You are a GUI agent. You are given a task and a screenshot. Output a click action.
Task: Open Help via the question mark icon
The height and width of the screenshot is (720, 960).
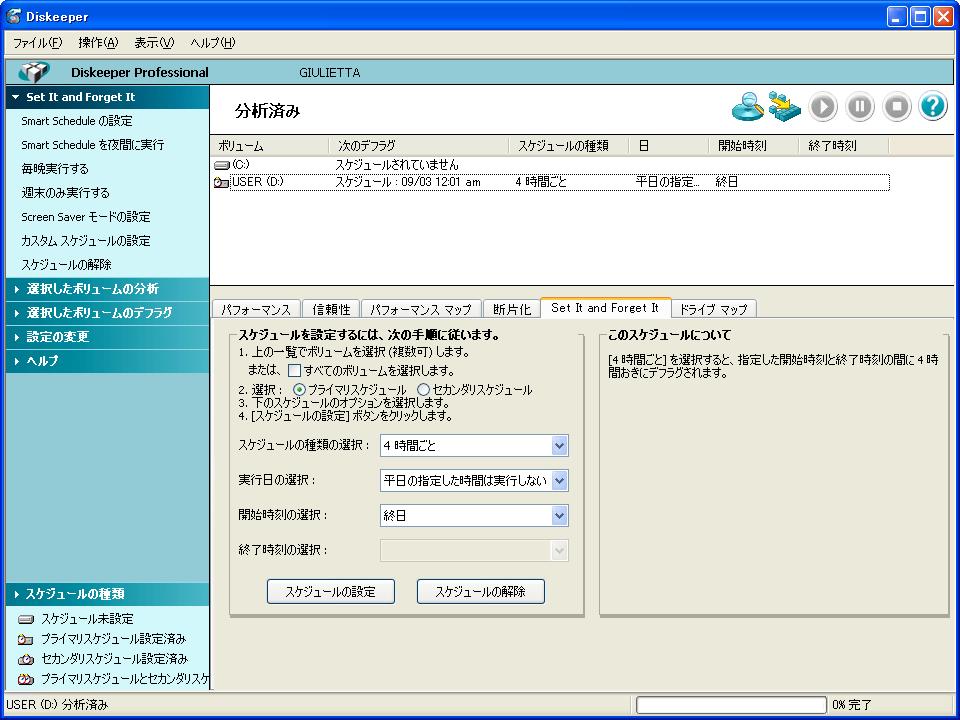point(933,107)
